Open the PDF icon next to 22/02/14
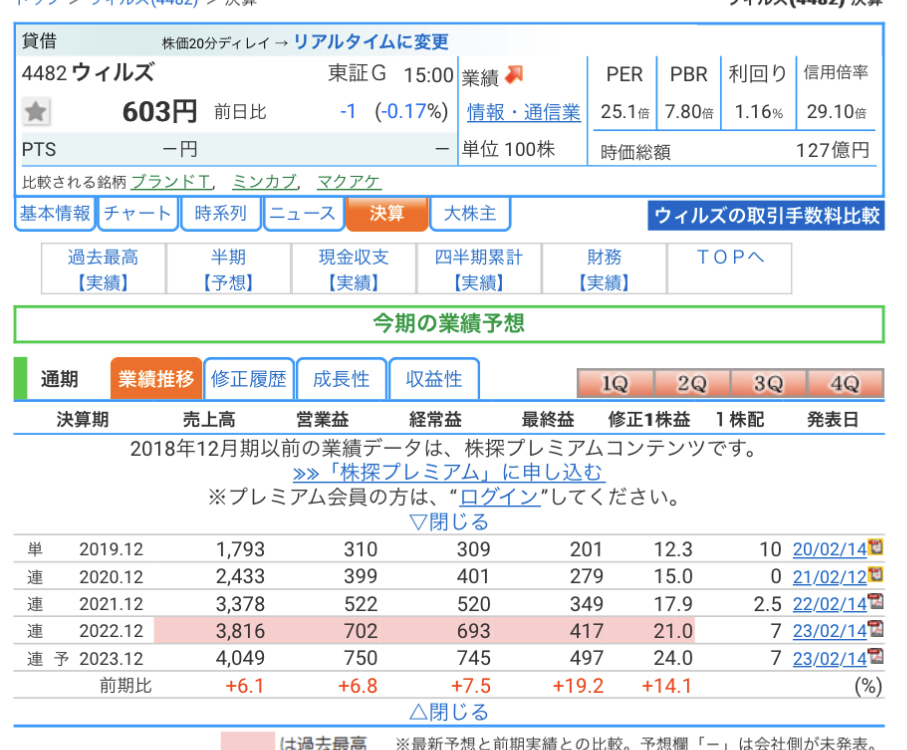Viewport: 907px width, 750px height. click(x=876, y=601)
